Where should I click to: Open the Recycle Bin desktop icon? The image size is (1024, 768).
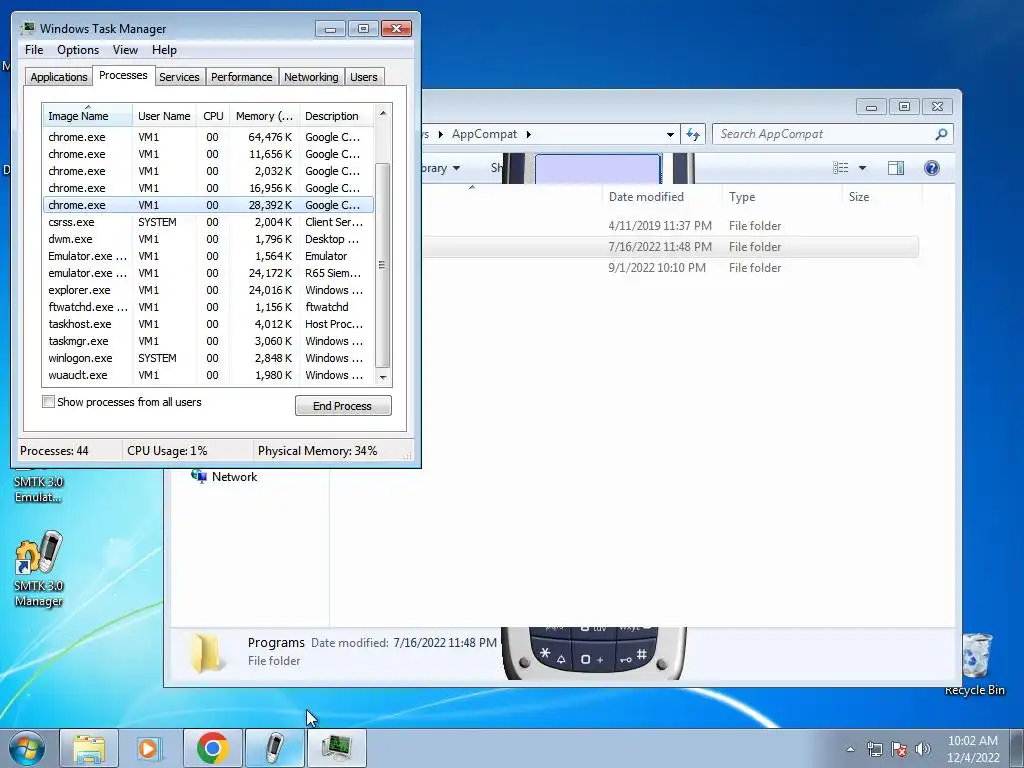(x=975, y=664)
